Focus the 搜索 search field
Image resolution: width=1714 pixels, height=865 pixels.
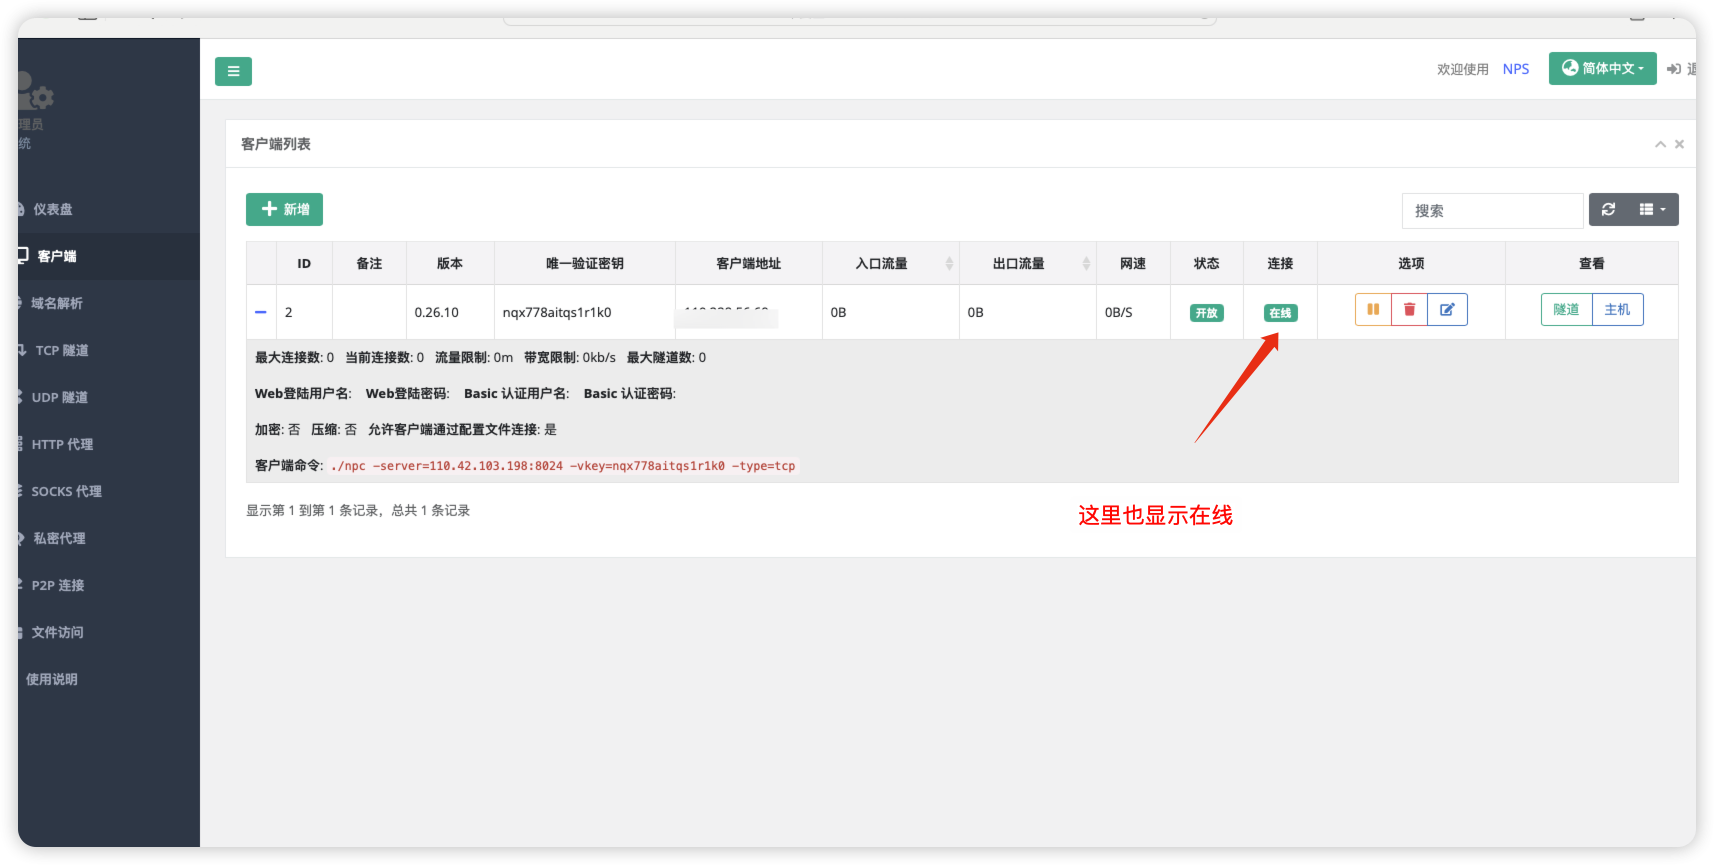coord(1492,211)
